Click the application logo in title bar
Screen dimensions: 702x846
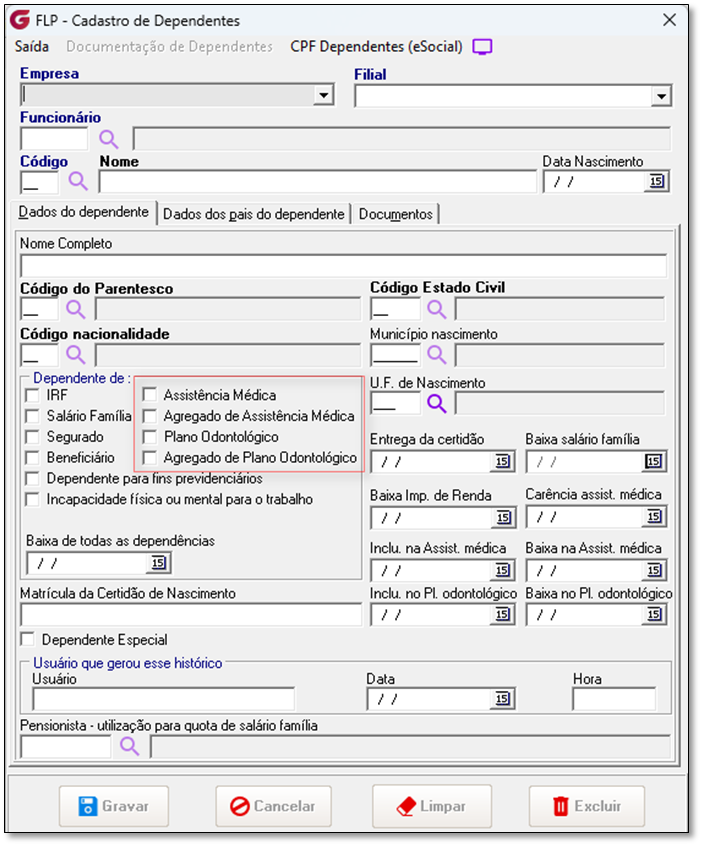[x=20, y=20]
